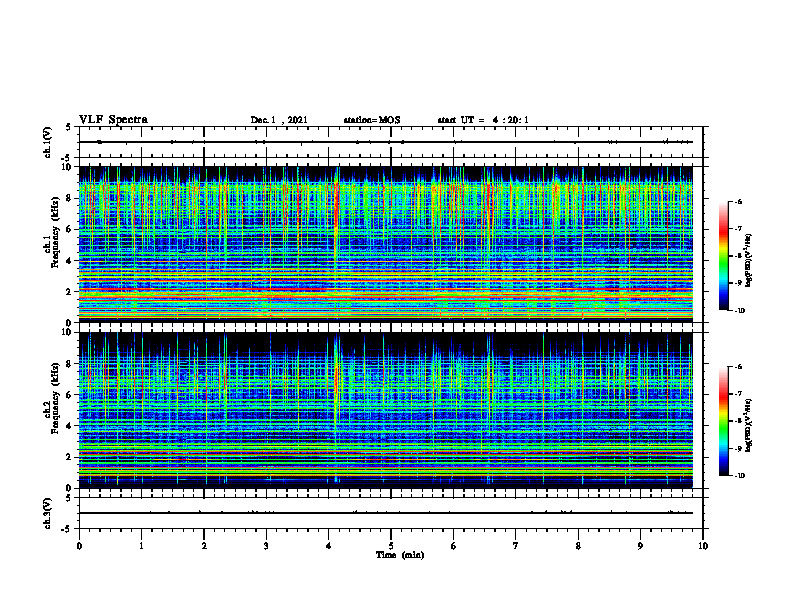Click the "7" tick on the time axis

pyautogui.click(x=516, y=546)
